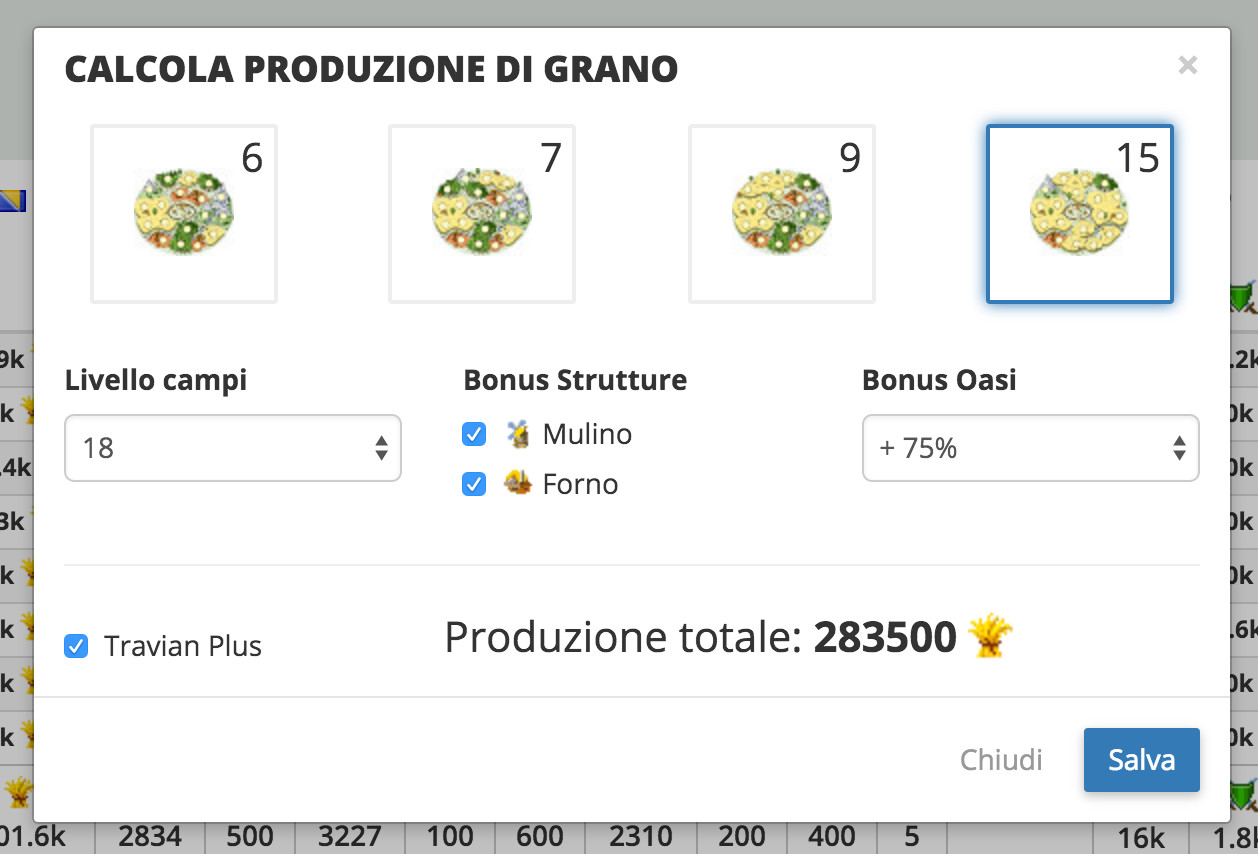
Task: Select the 6-cropper village type tile
Action: coord(184,214)
